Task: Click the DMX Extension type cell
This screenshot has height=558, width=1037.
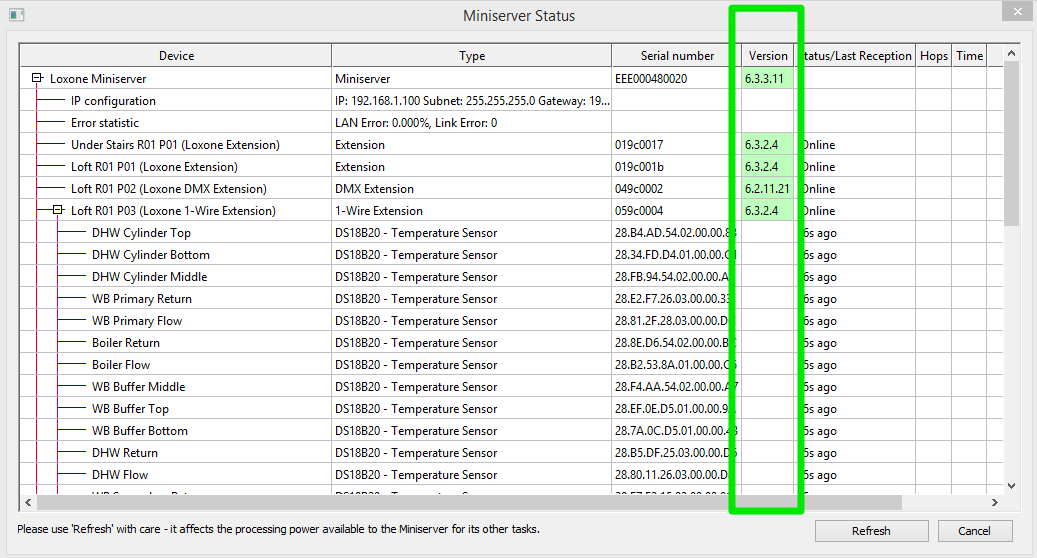Action: [472, 188]
